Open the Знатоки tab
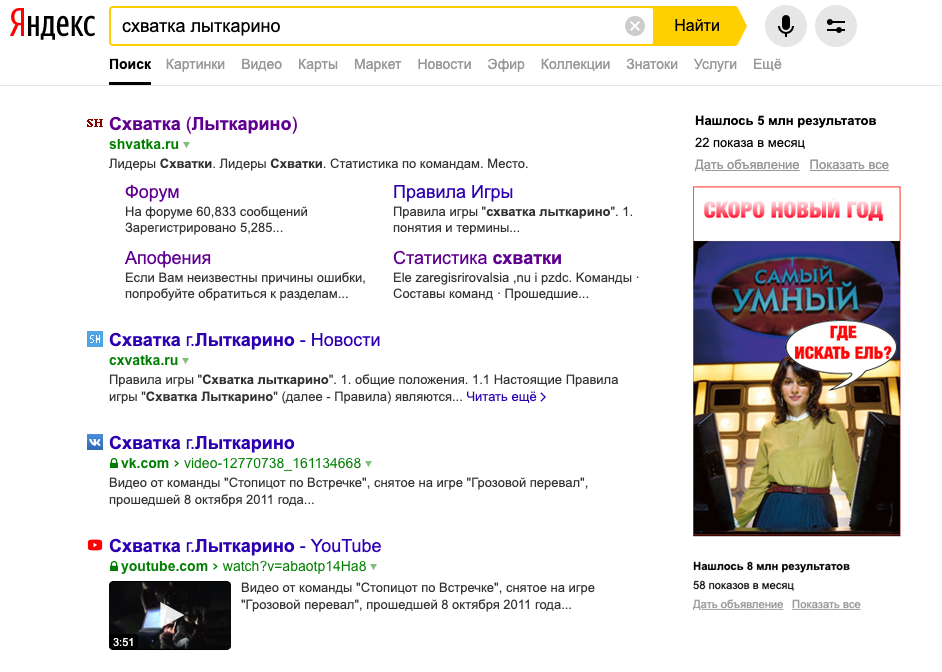Viewport: 942px width, 672px height. (x=652, y=64)
